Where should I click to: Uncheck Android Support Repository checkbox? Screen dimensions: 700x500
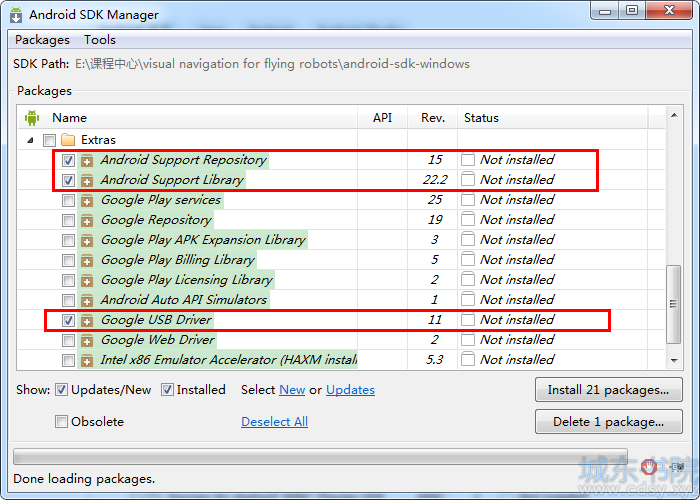tap(68, 160)
